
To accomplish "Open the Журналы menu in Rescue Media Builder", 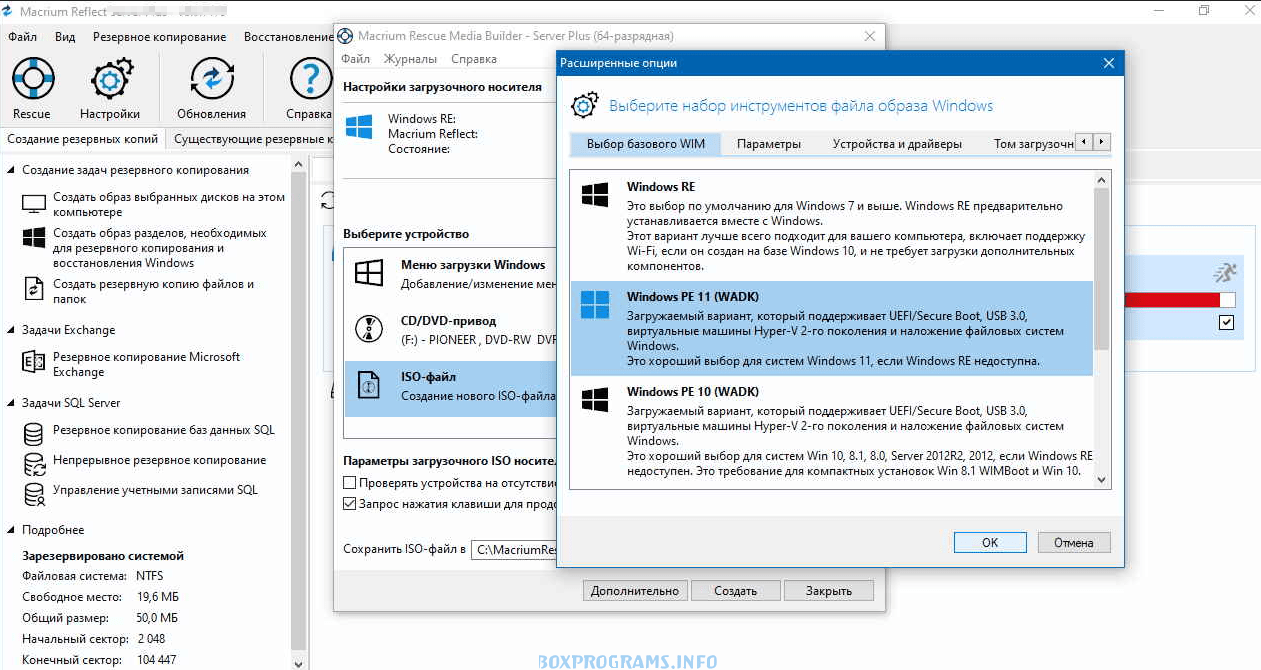I will (410, 59).
